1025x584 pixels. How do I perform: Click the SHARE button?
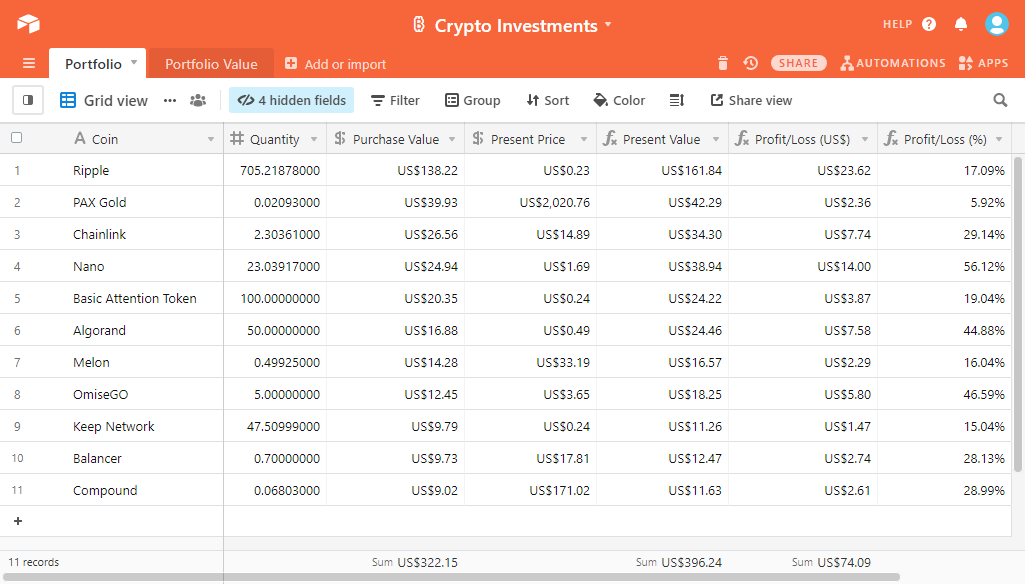[798, 63]
